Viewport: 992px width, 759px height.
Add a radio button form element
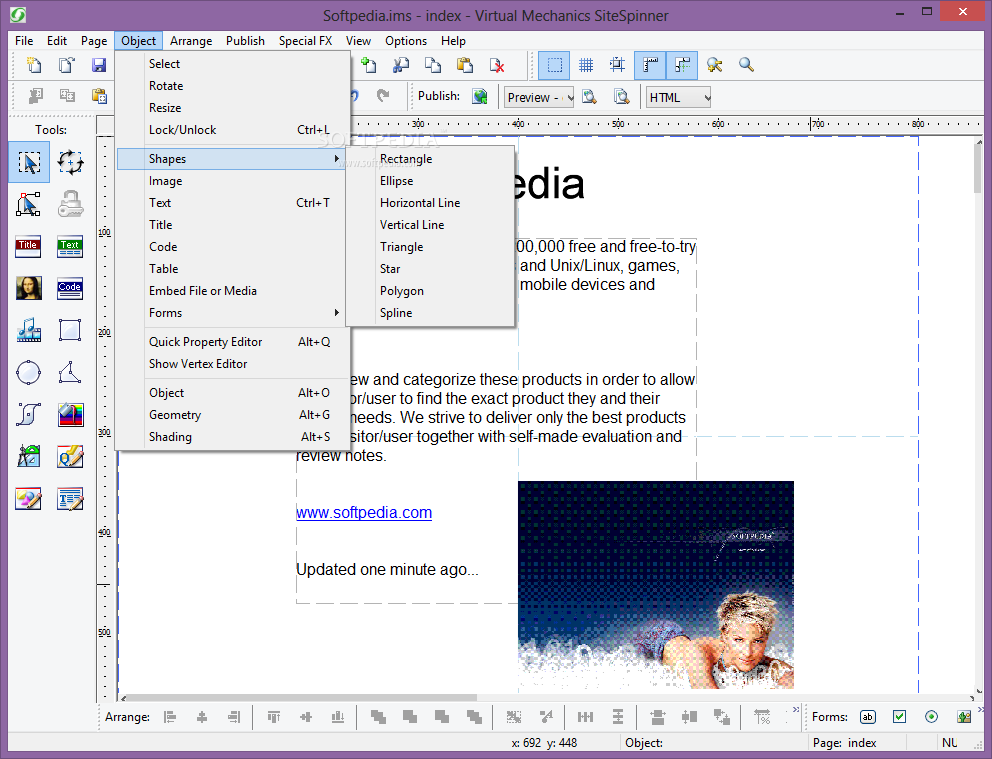tap(931, 717)
